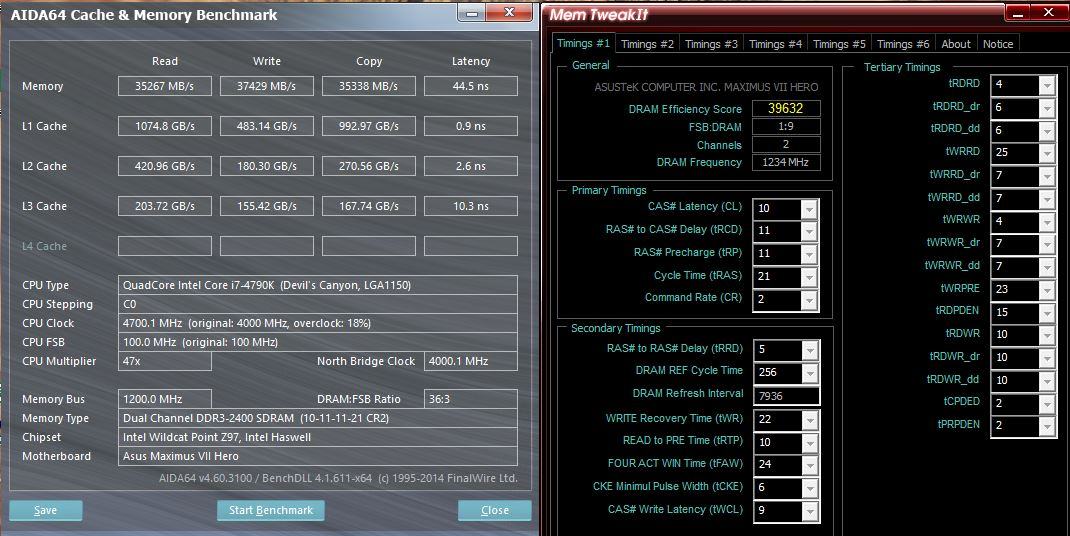The image size is (1070, 536).
Task: Click the DRAM Frequency value 1234 MHz
Action: point(786,163)
